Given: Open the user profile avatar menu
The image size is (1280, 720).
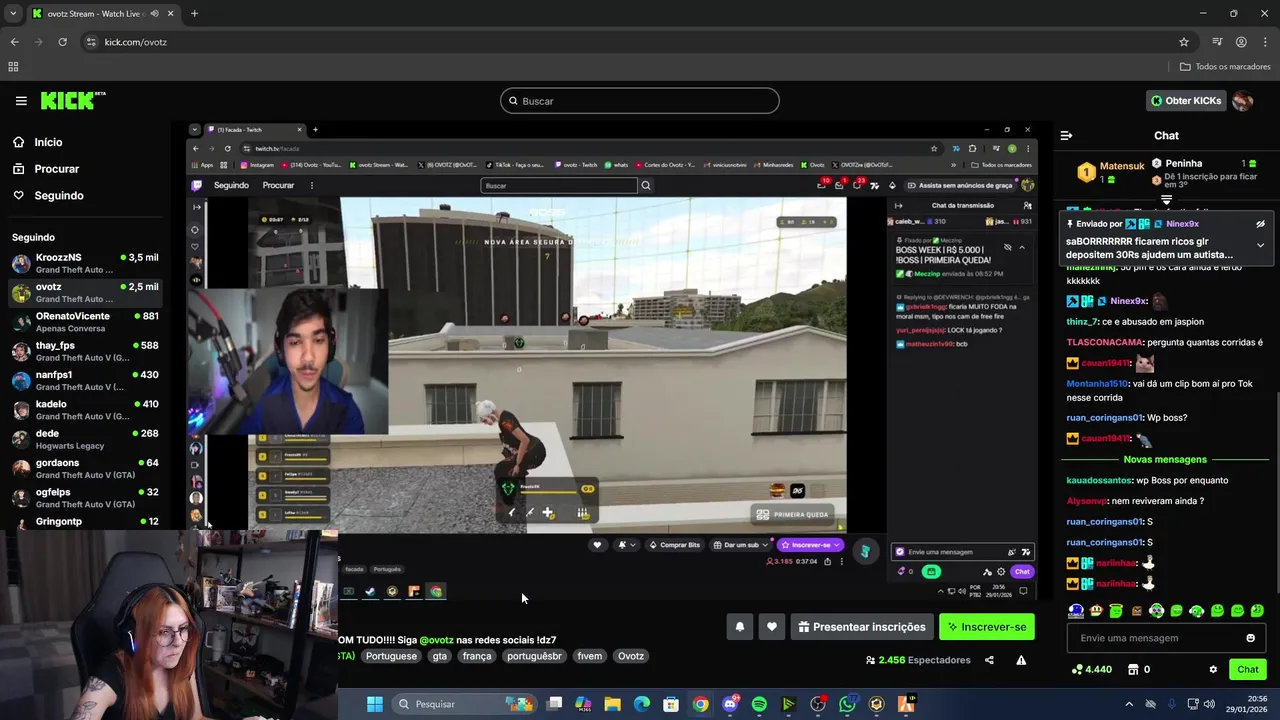Looking at the screenshot, I should click(1243, 101).
